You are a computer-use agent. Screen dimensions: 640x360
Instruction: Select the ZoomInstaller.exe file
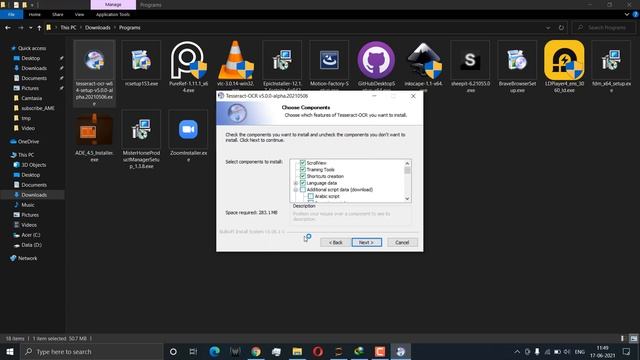[x=188, y=136]
